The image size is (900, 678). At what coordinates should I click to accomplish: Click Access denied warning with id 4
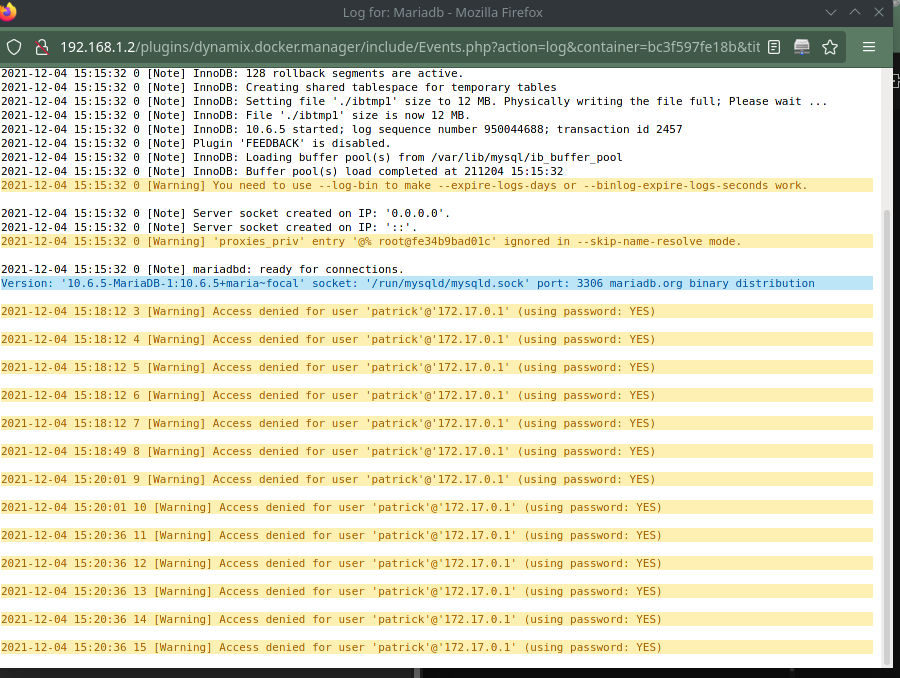coord(436,339)
